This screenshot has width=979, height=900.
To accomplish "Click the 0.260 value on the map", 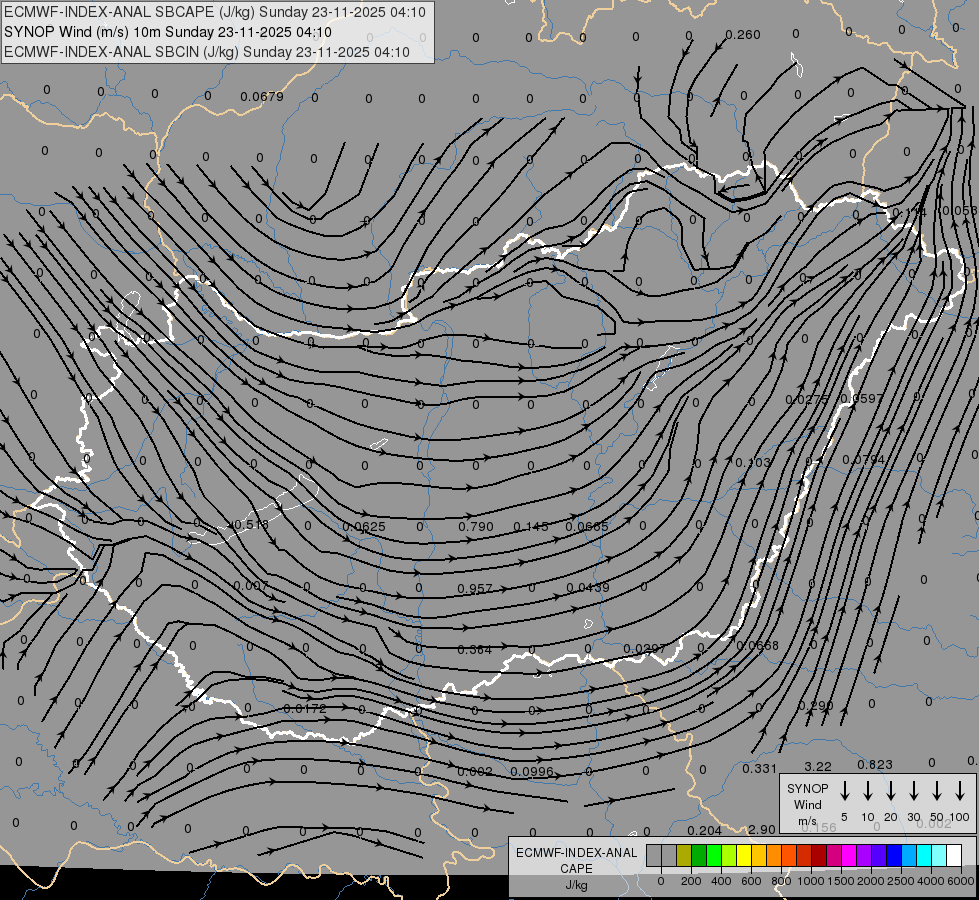I will click(743, 34).
